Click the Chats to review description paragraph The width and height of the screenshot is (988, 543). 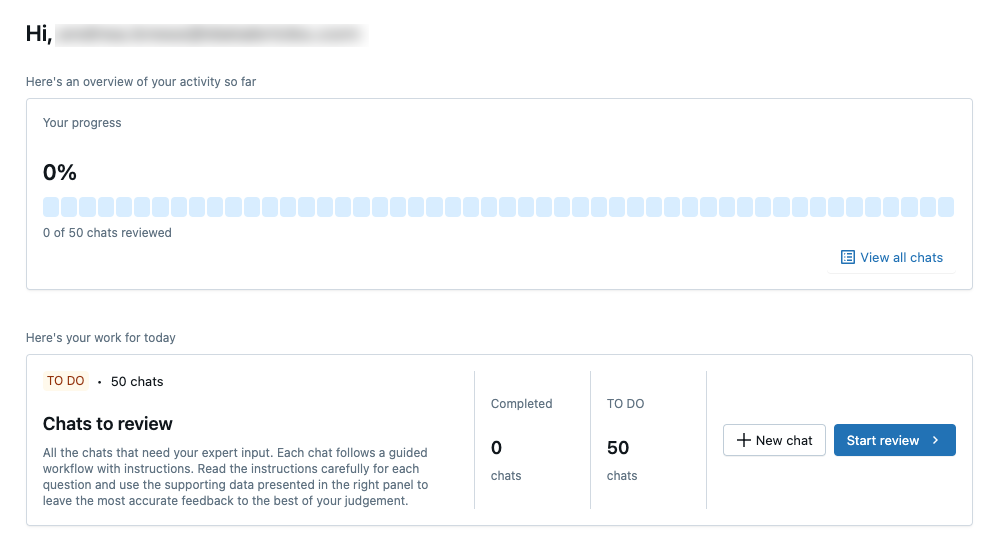pyautogui.click(x=236, y=477)
